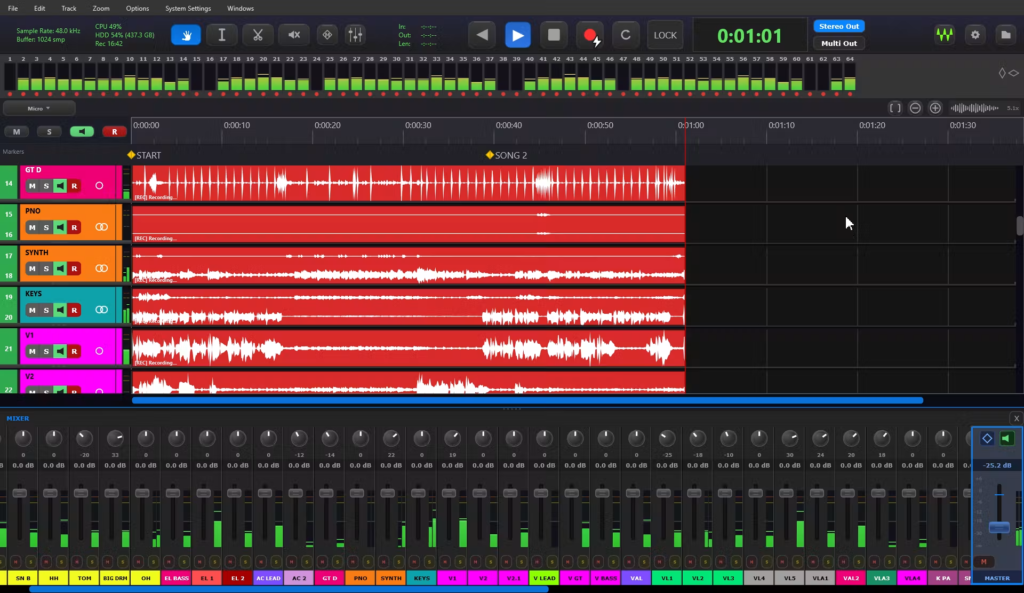Screen dimensions: 1024x593
Task: Click the master fader handle
Action: 999,527
